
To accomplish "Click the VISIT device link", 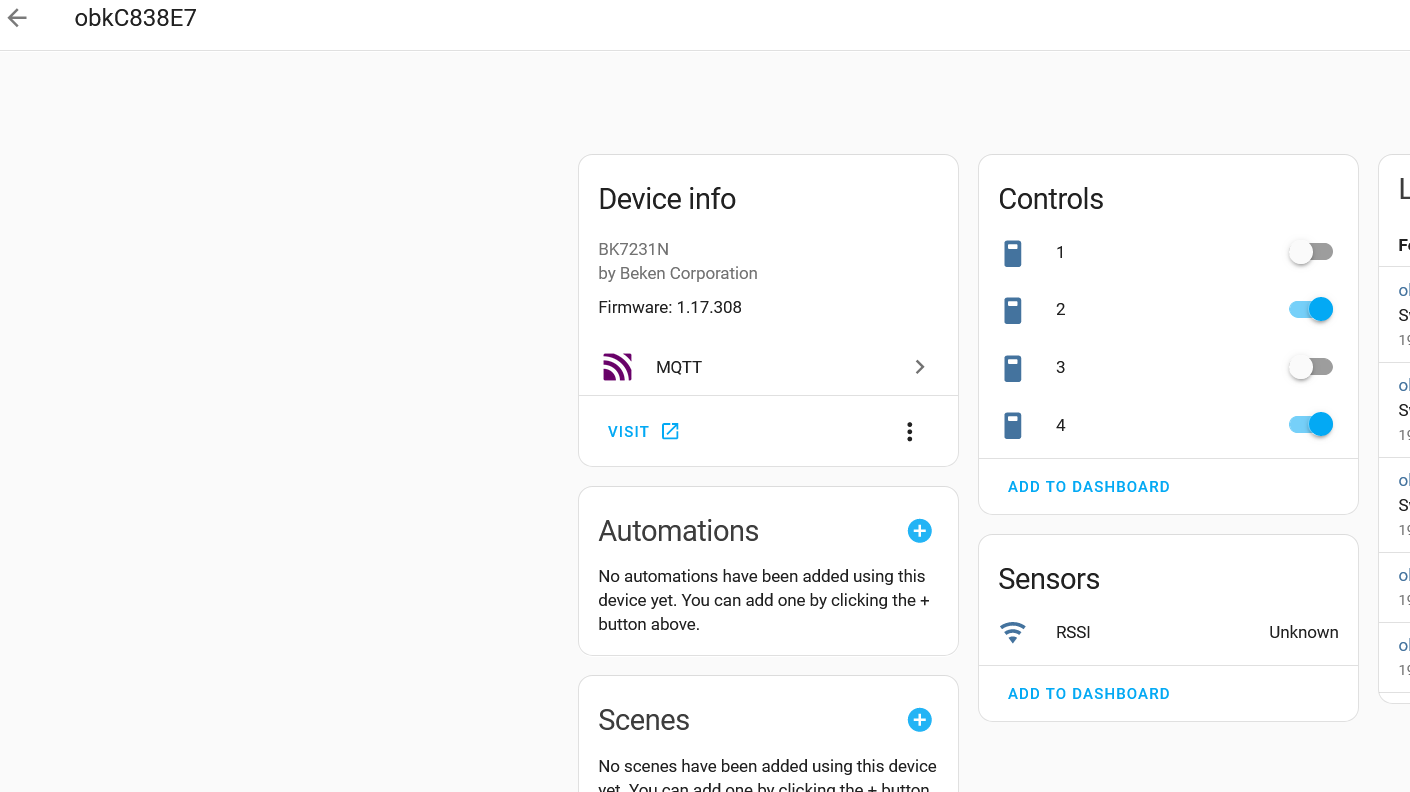I will (x=628, y=432).
